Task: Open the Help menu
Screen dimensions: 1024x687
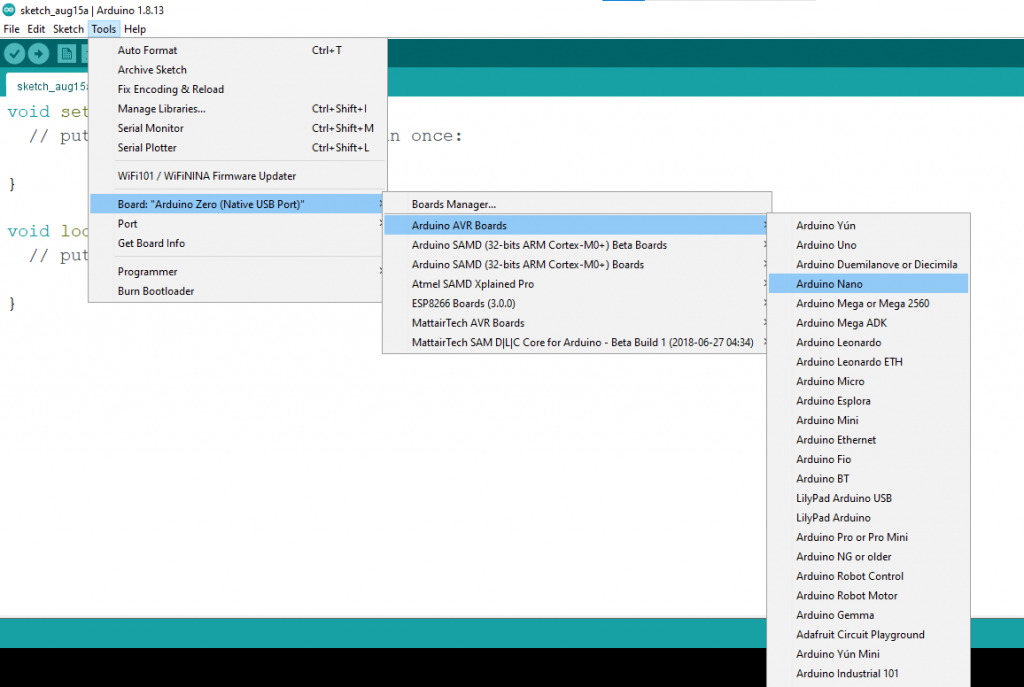Action: point(135,29)
